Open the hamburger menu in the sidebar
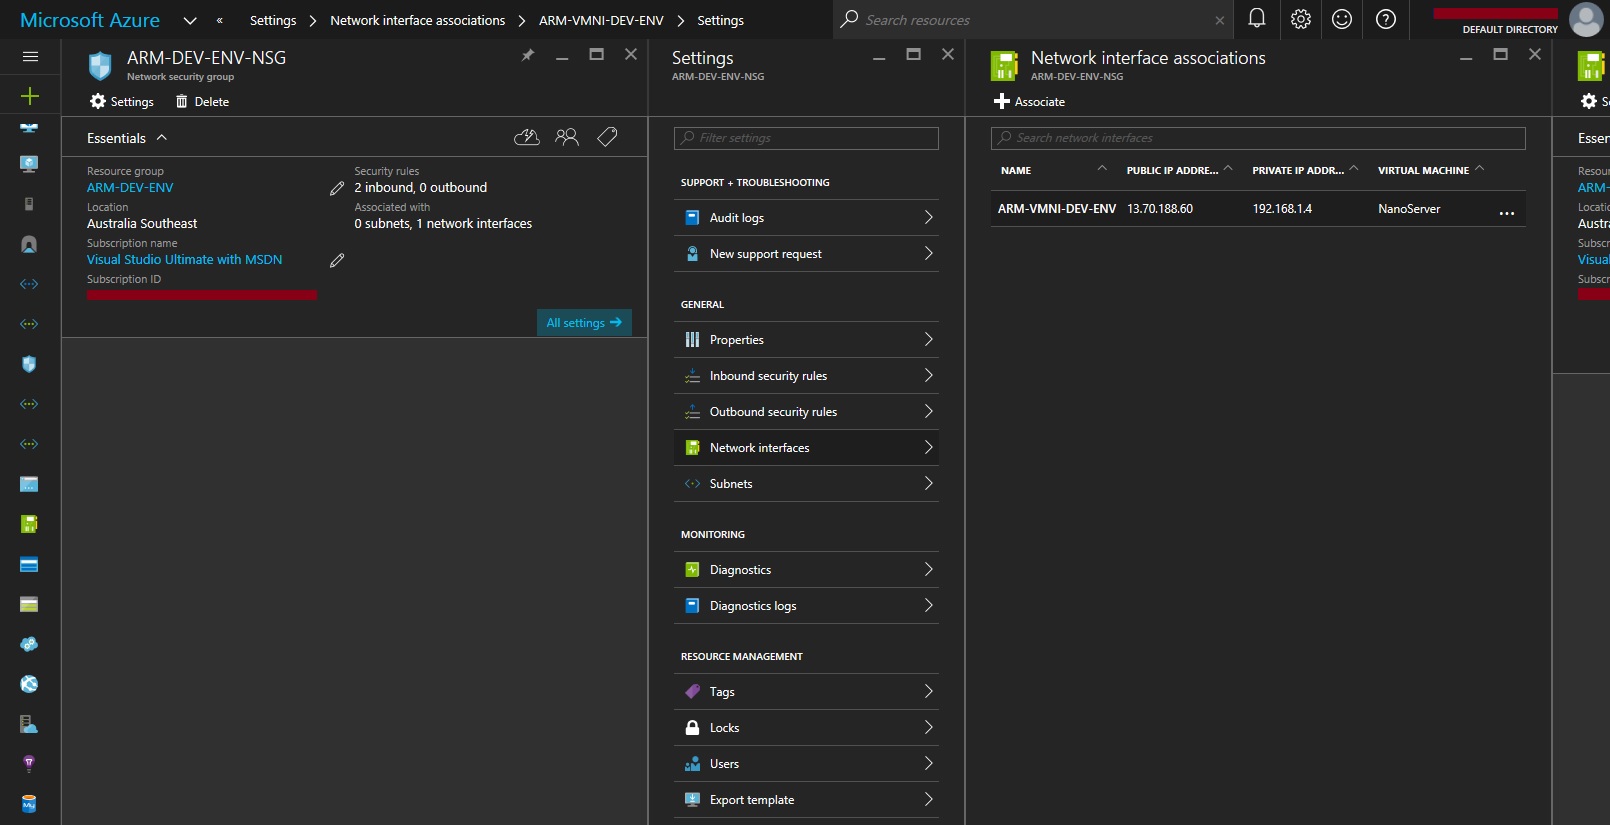The width and height of the screenshot is (1610, 825). 30,57
